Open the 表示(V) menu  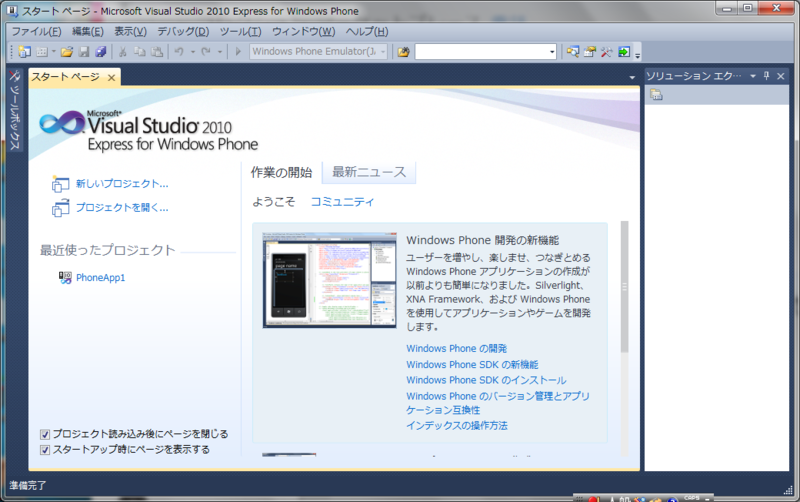130,32
